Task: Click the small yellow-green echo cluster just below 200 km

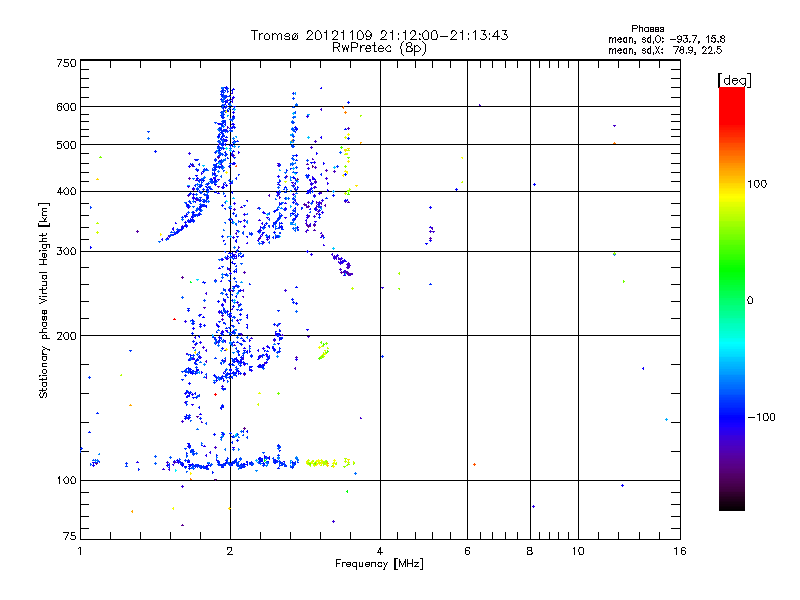Action: (323, 350)
